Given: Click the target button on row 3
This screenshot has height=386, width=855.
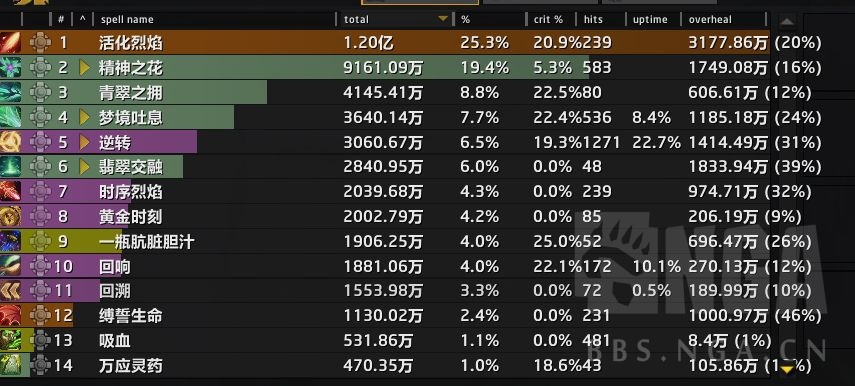Looking at the screenshot, I should [40, 92].
